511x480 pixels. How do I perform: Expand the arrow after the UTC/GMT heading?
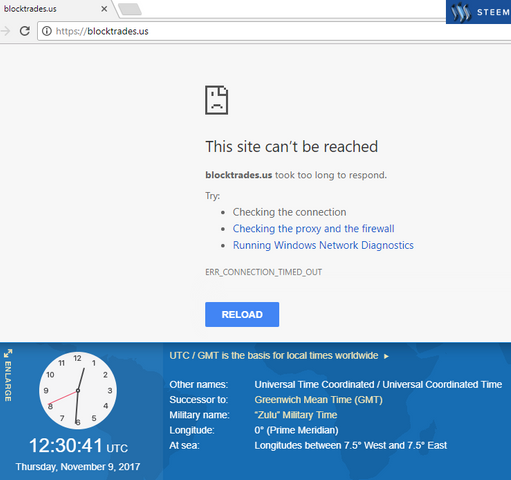[386, 356]
